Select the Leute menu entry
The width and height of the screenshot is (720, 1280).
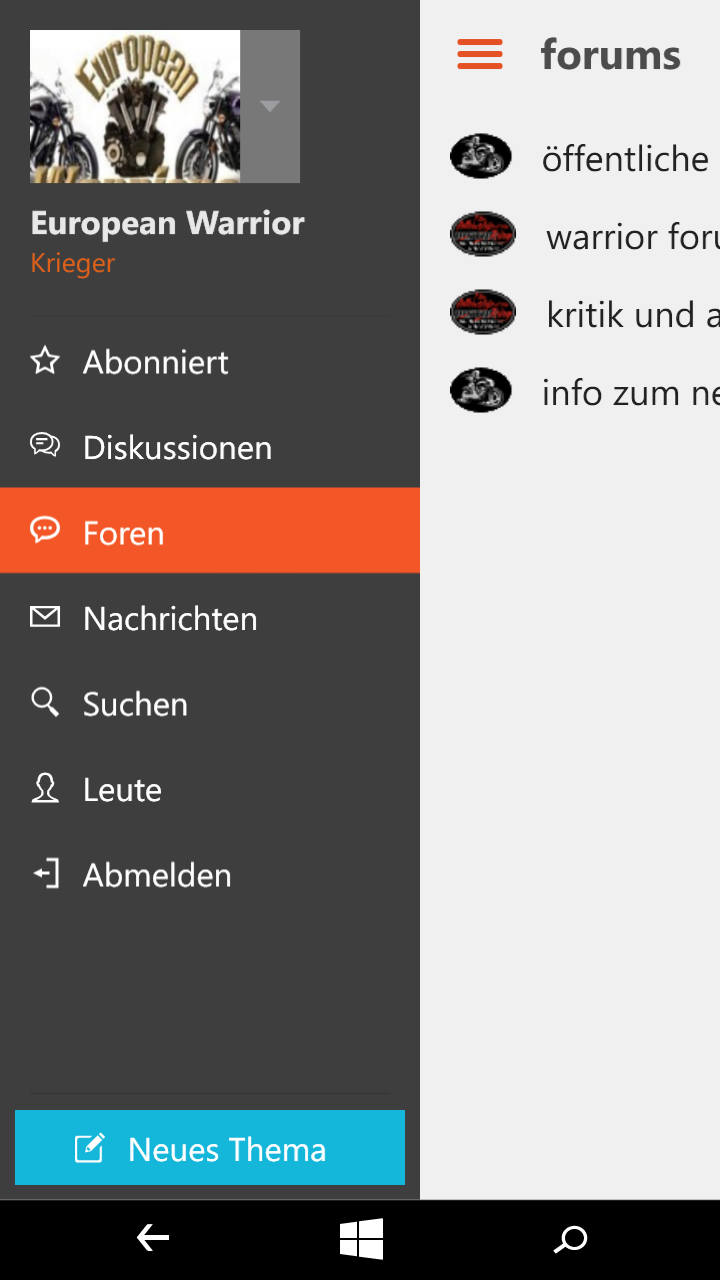(x=122, y=790)
